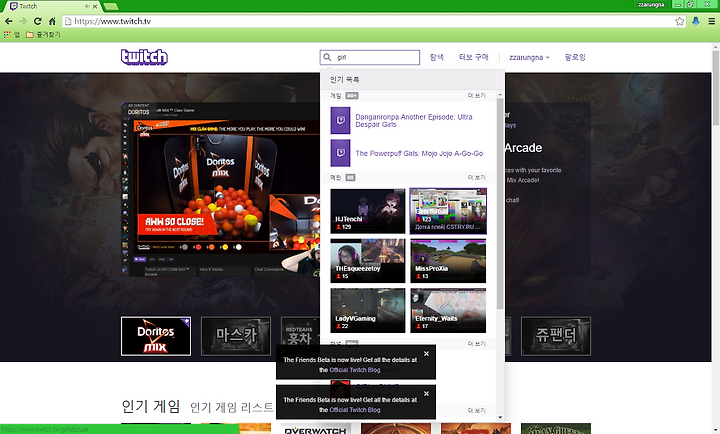Open the browser home icon
The image size is (720, 434).
(52, 21)
